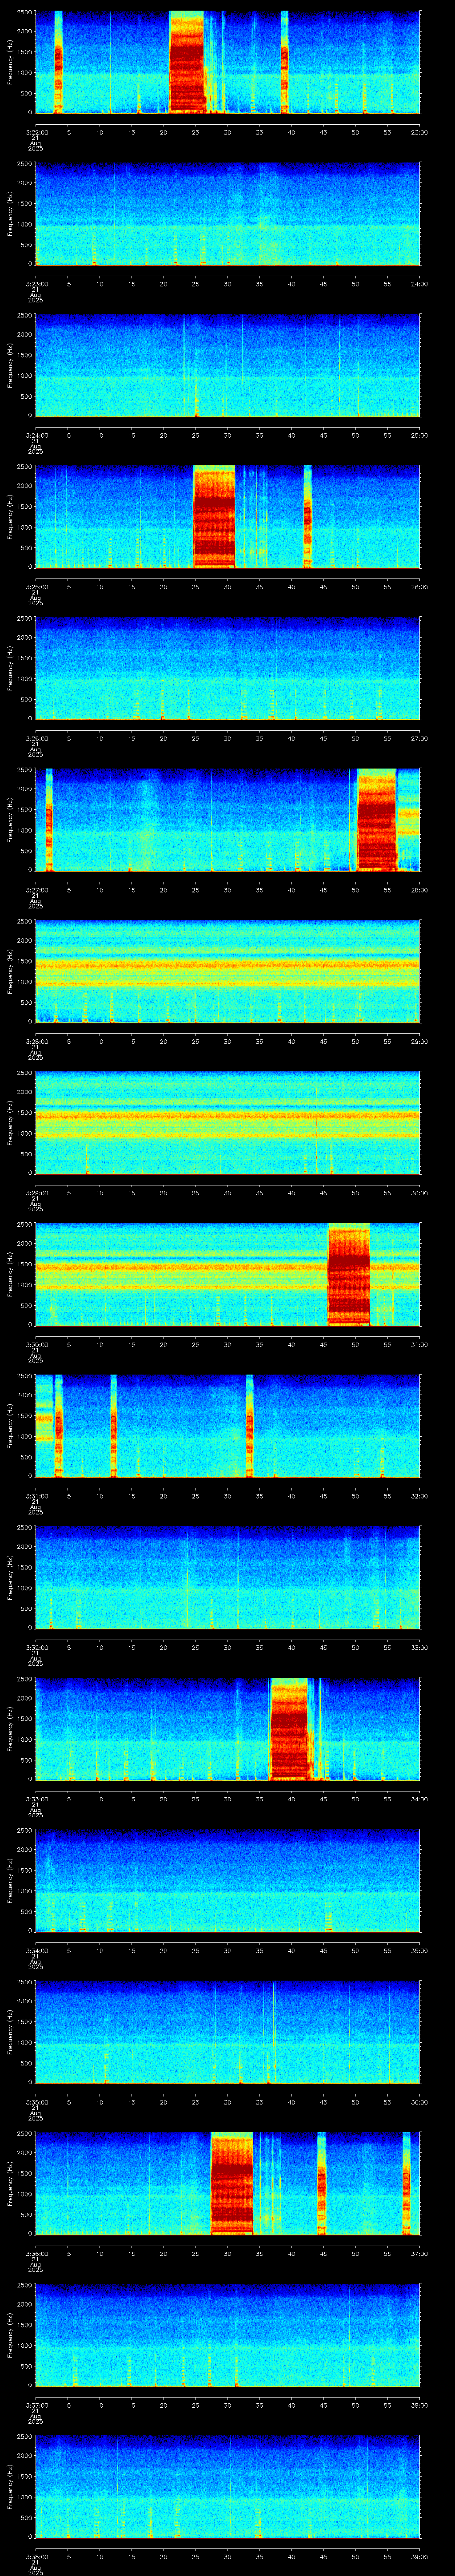Click the 3:33:00 start time label
The width and height of the screenshot is (455, 2576).
point(36,1799)
